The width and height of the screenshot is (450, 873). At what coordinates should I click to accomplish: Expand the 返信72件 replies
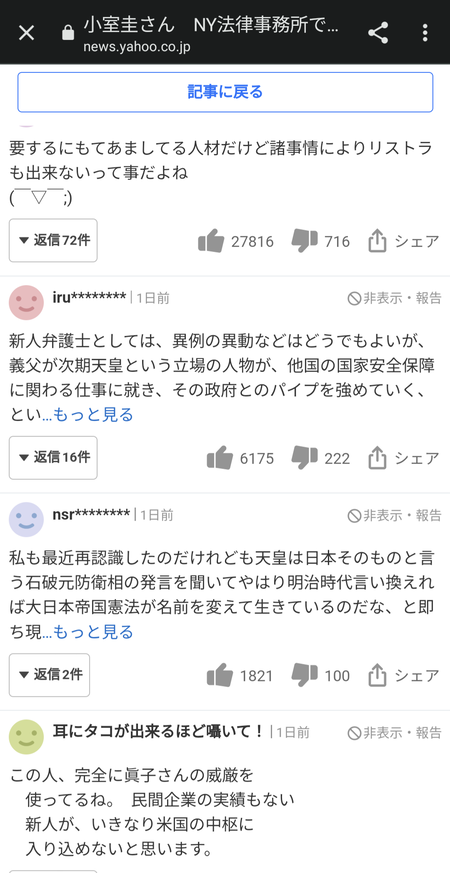click(53, 241)
